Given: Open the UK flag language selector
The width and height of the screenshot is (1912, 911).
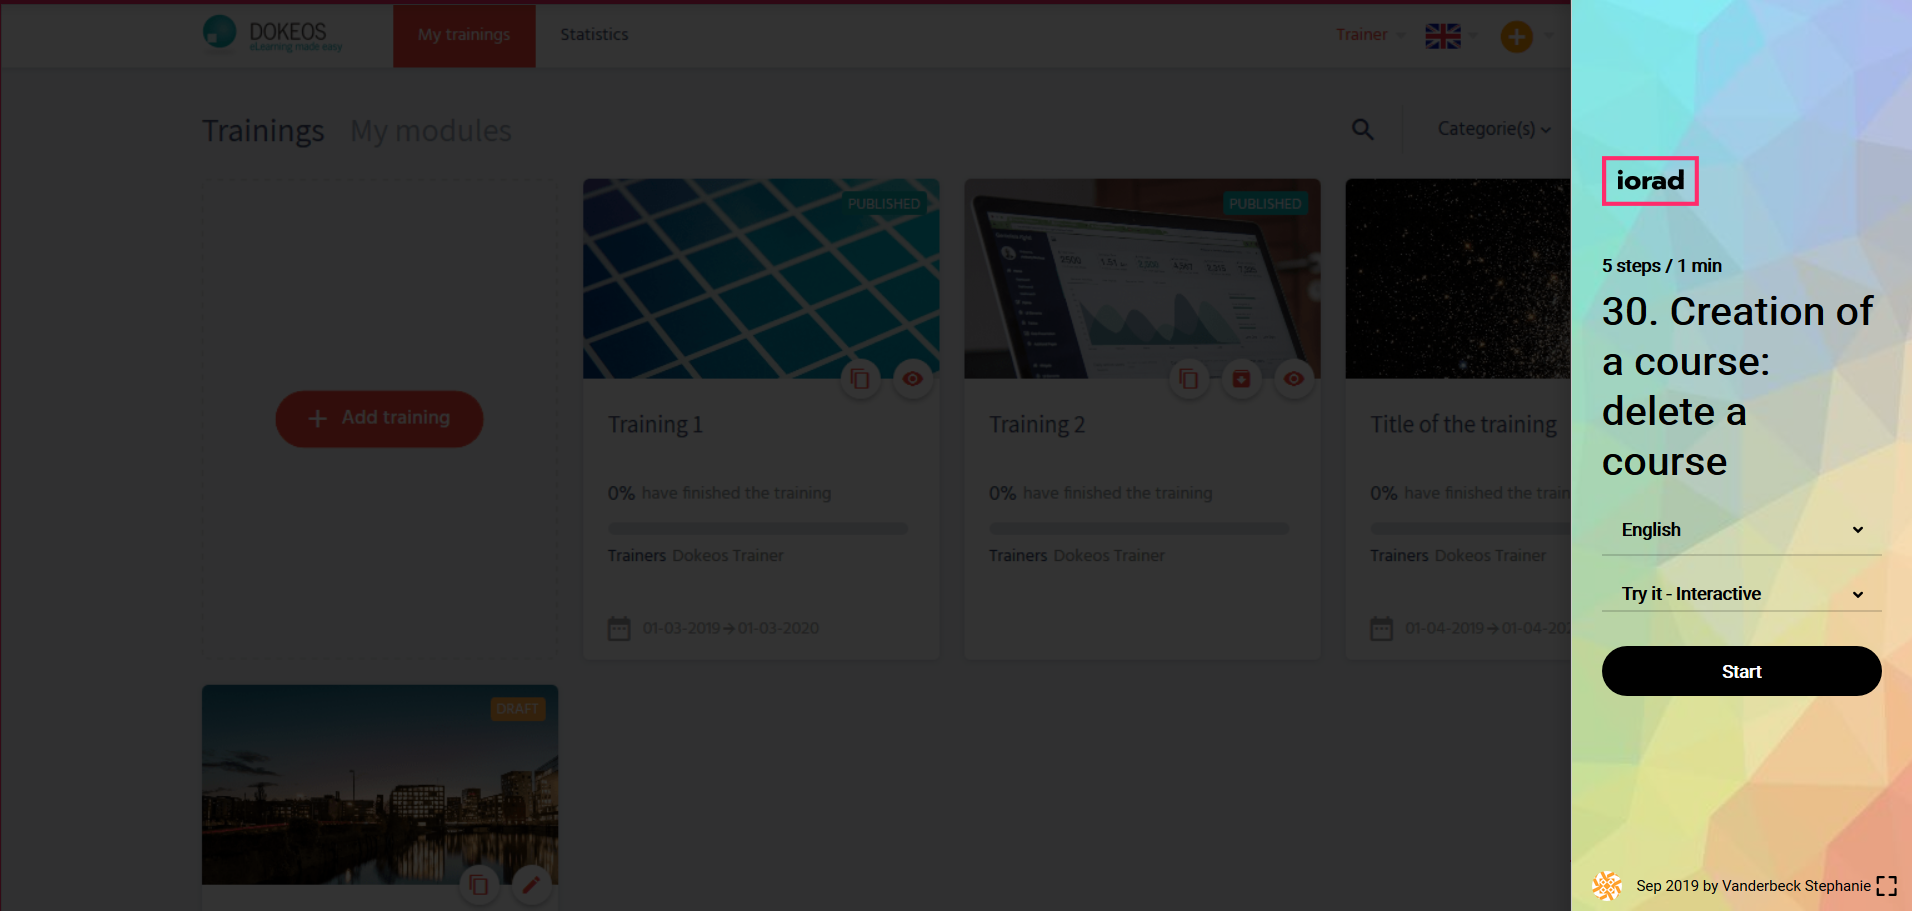Looking at the screenshot, I should (1443, 36).
